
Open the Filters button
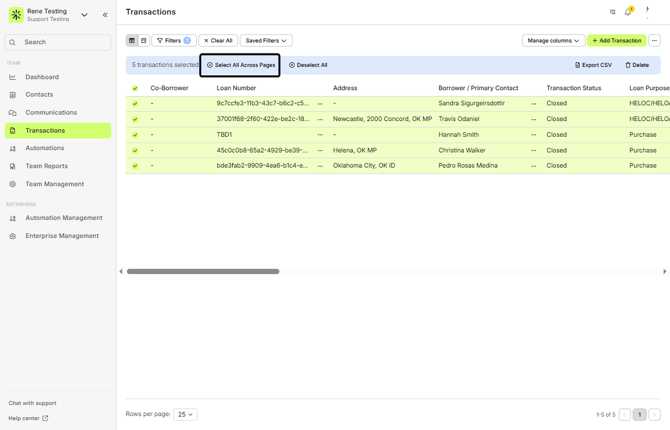pos(174,41)
